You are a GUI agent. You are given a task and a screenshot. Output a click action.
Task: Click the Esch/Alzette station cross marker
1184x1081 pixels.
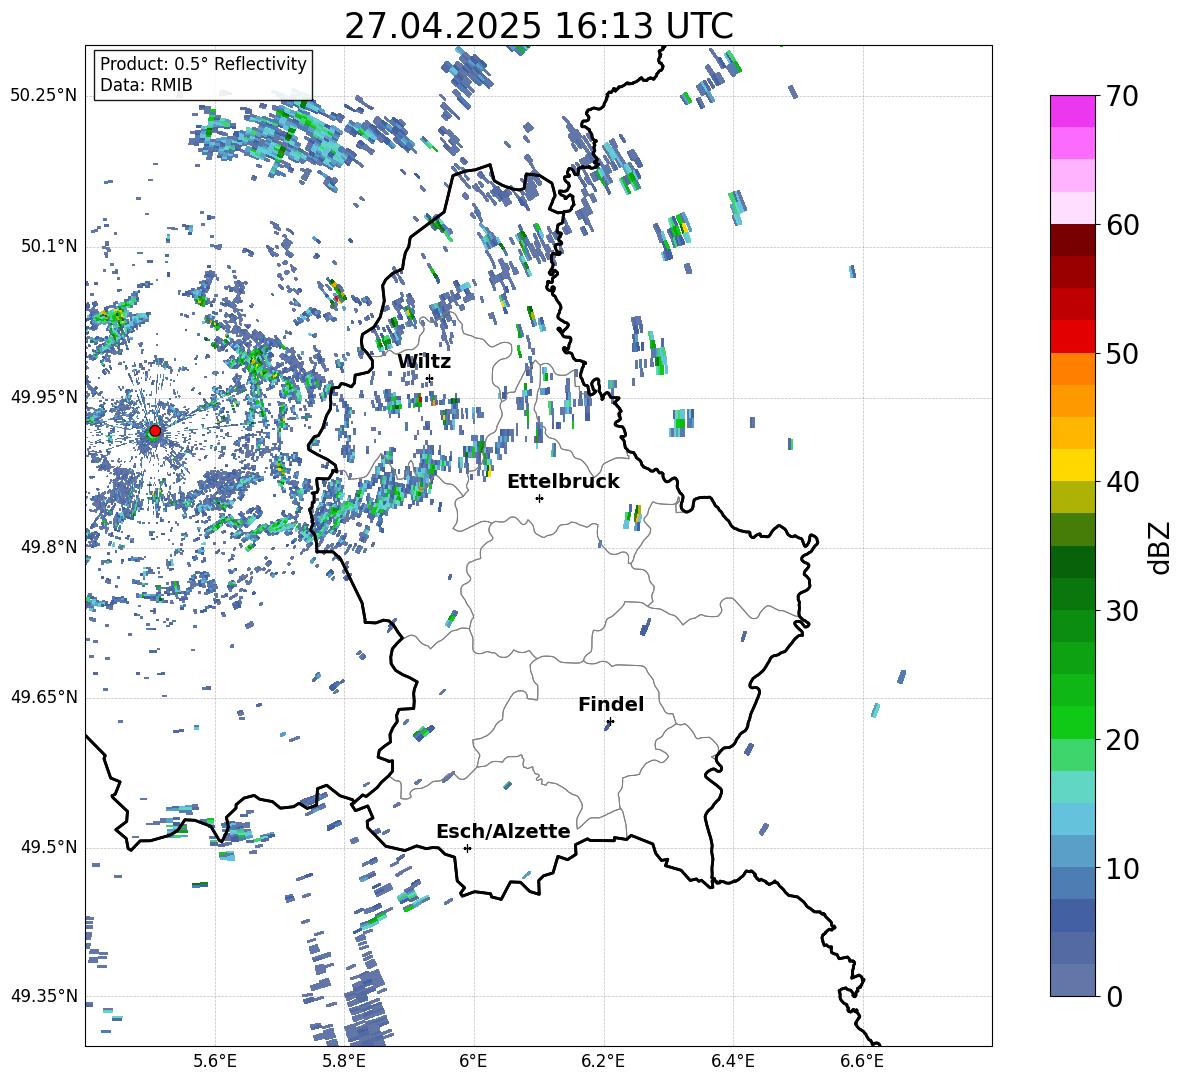467,848
